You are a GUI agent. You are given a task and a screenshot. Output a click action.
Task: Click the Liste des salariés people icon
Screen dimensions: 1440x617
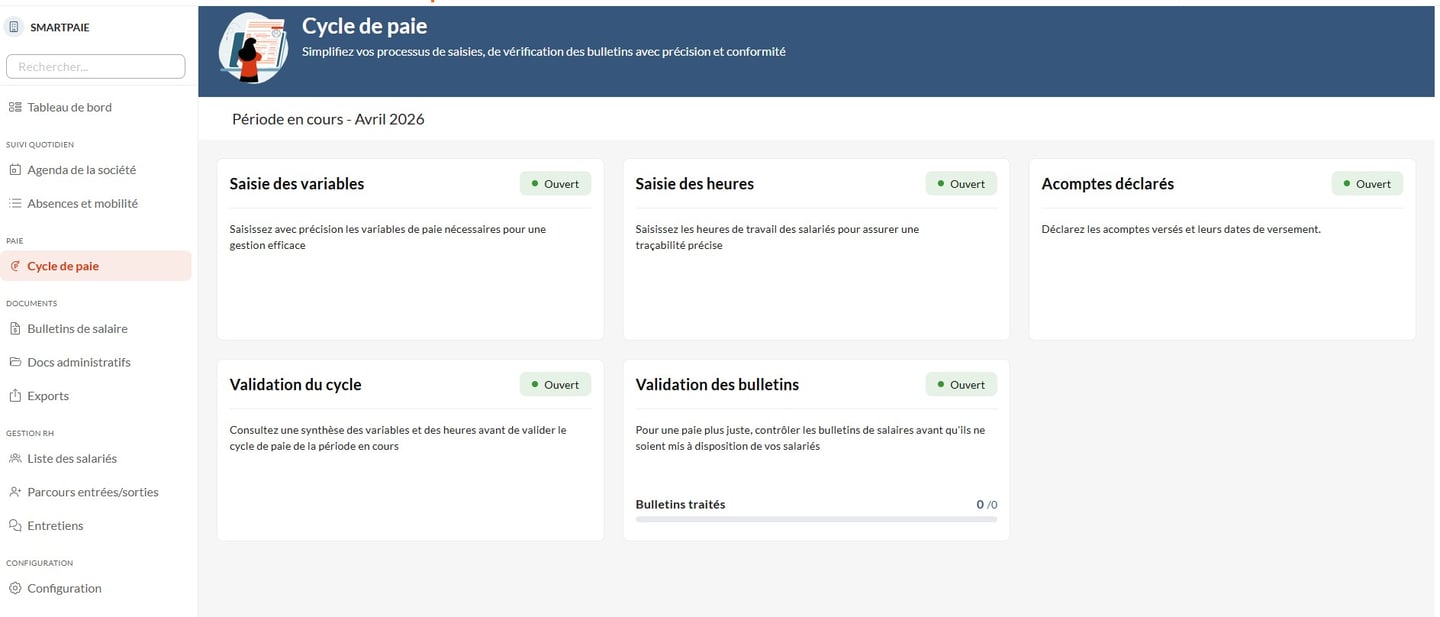coord(15,458)
